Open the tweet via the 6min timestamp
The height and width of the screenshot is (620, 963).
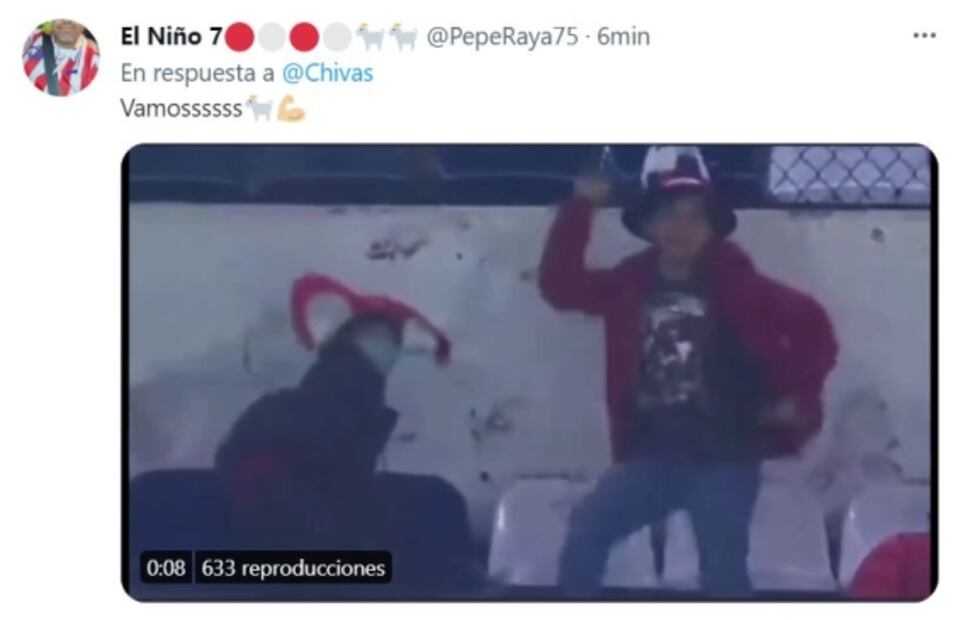click(x=623, y=37)
